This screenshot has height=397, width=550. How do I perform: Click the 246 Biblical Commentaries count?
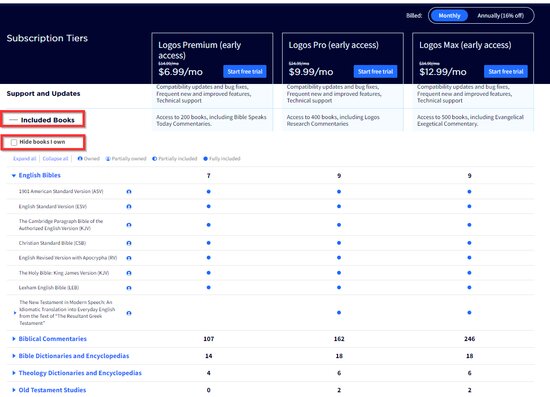coord(469,339)
